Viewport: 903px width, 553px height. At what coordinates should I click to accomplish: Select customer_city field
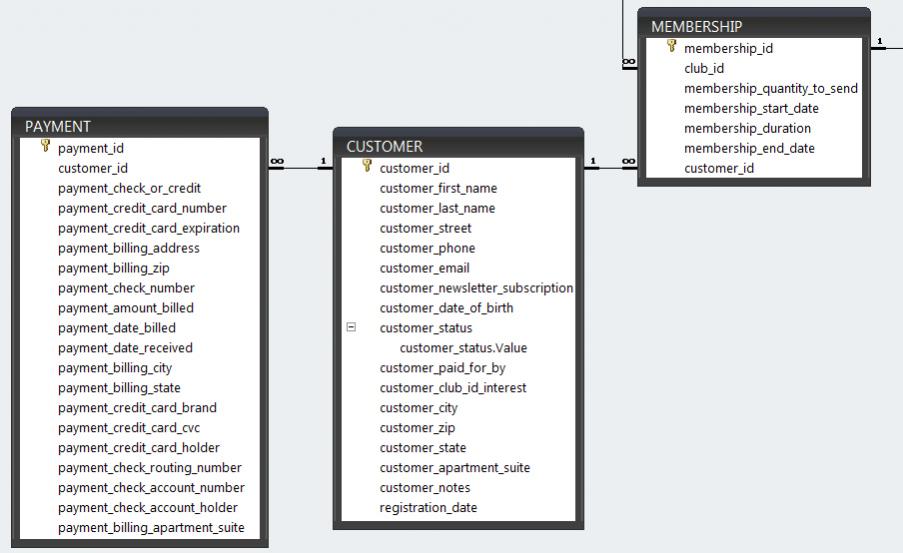point(419,408)
